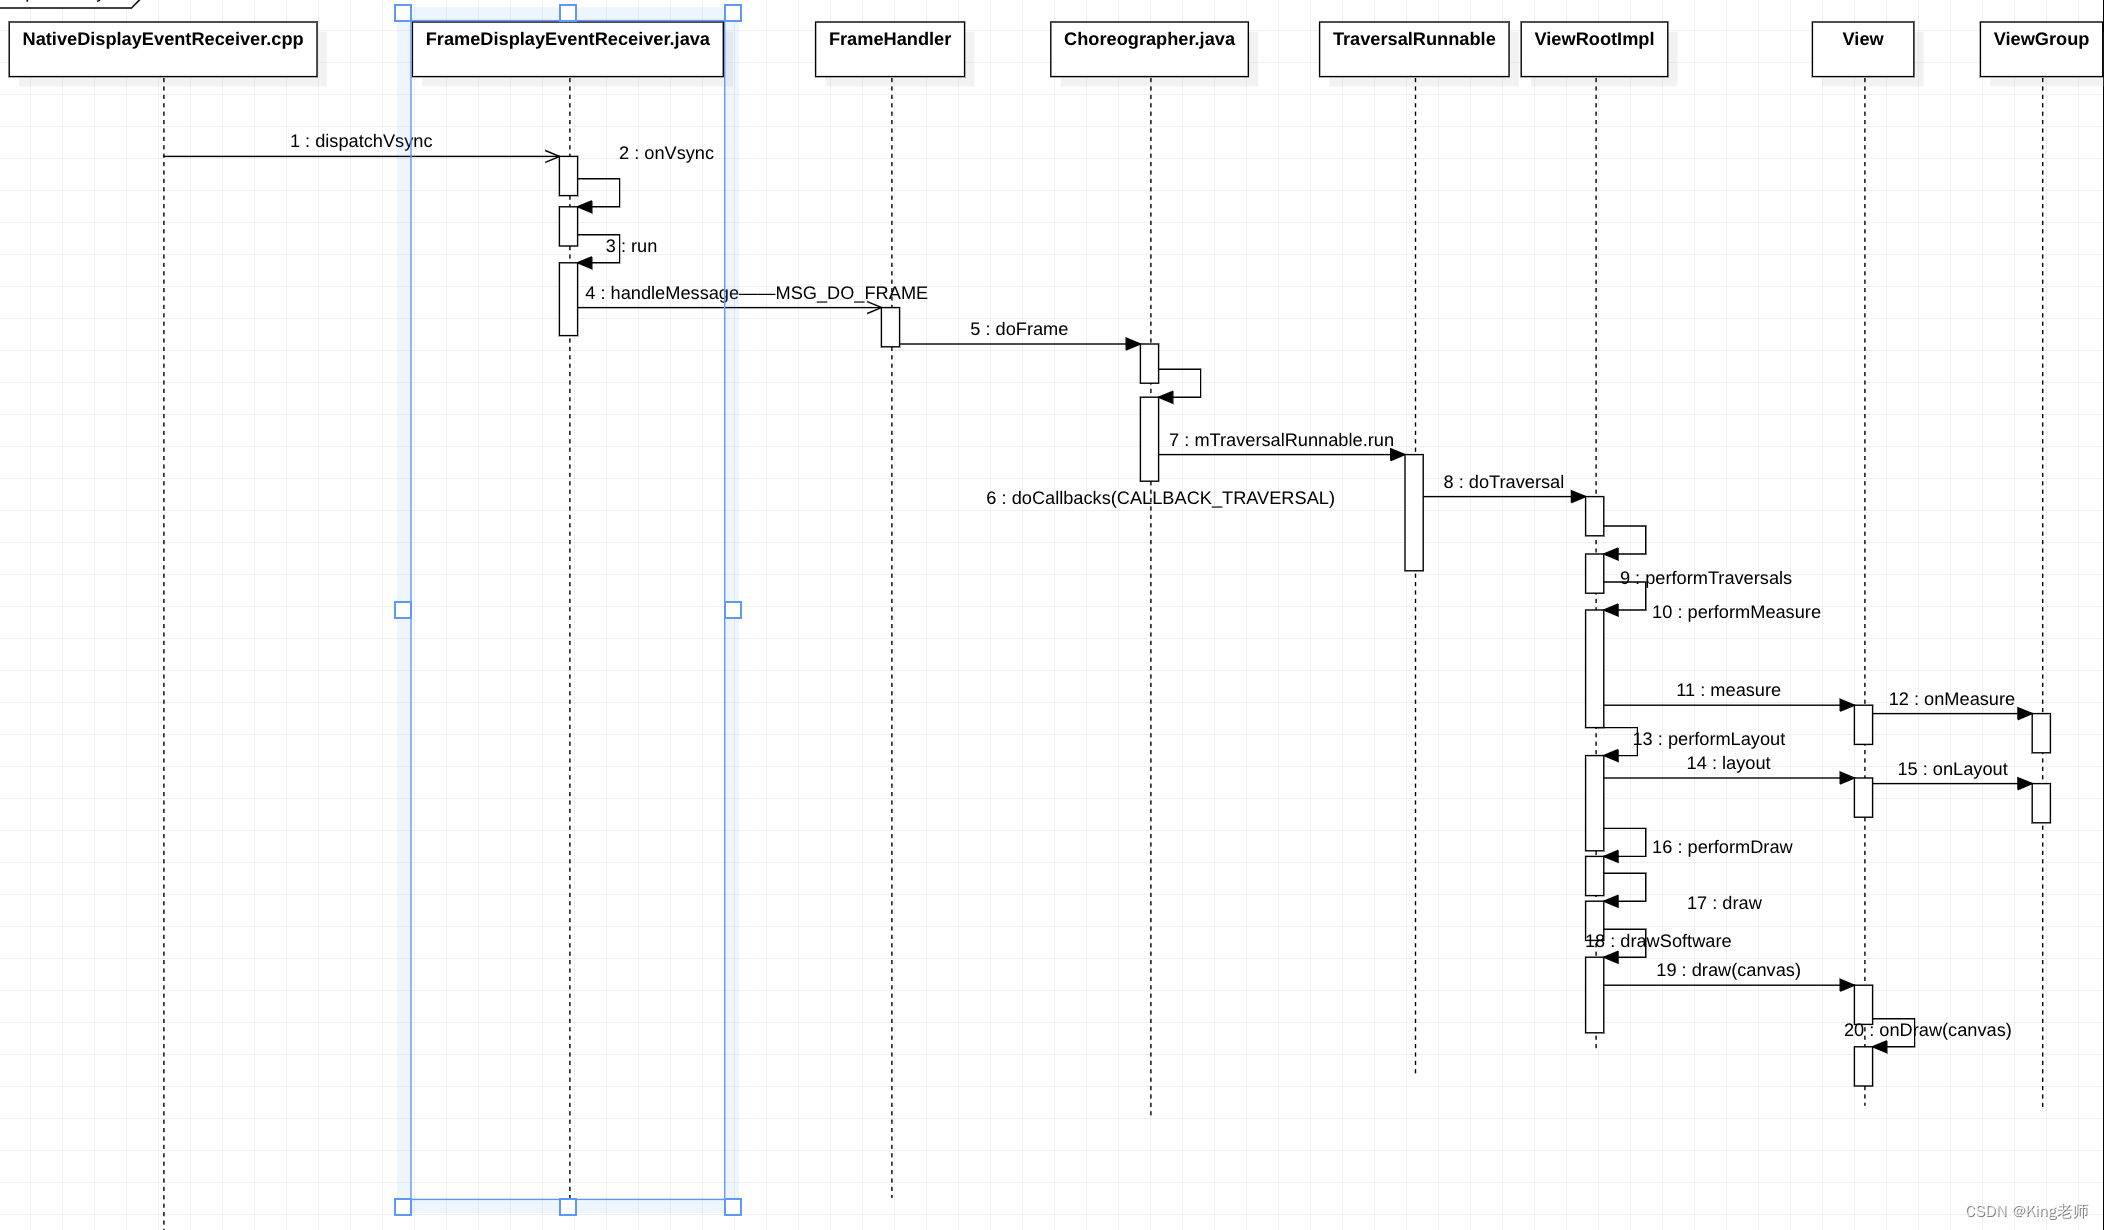Select the FrameHandler activation bar

point(890,327)
